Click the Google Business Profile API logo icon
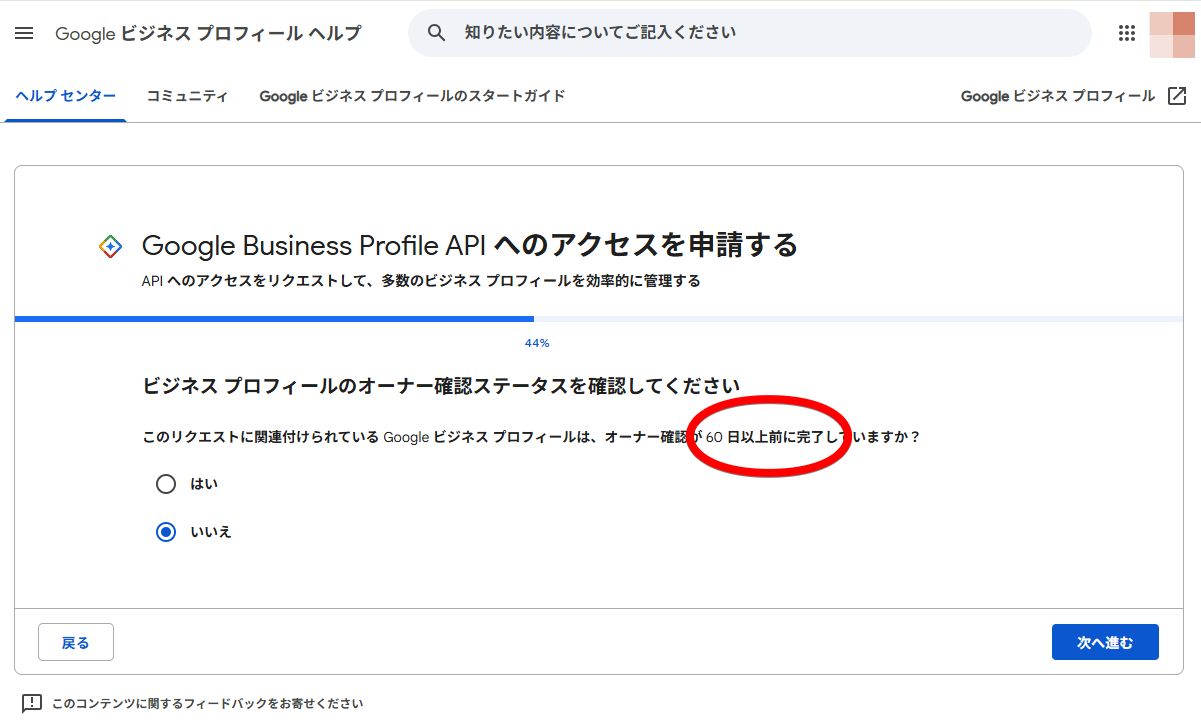Viewport: 1201px width, 725px height. [x=111, y=246]
